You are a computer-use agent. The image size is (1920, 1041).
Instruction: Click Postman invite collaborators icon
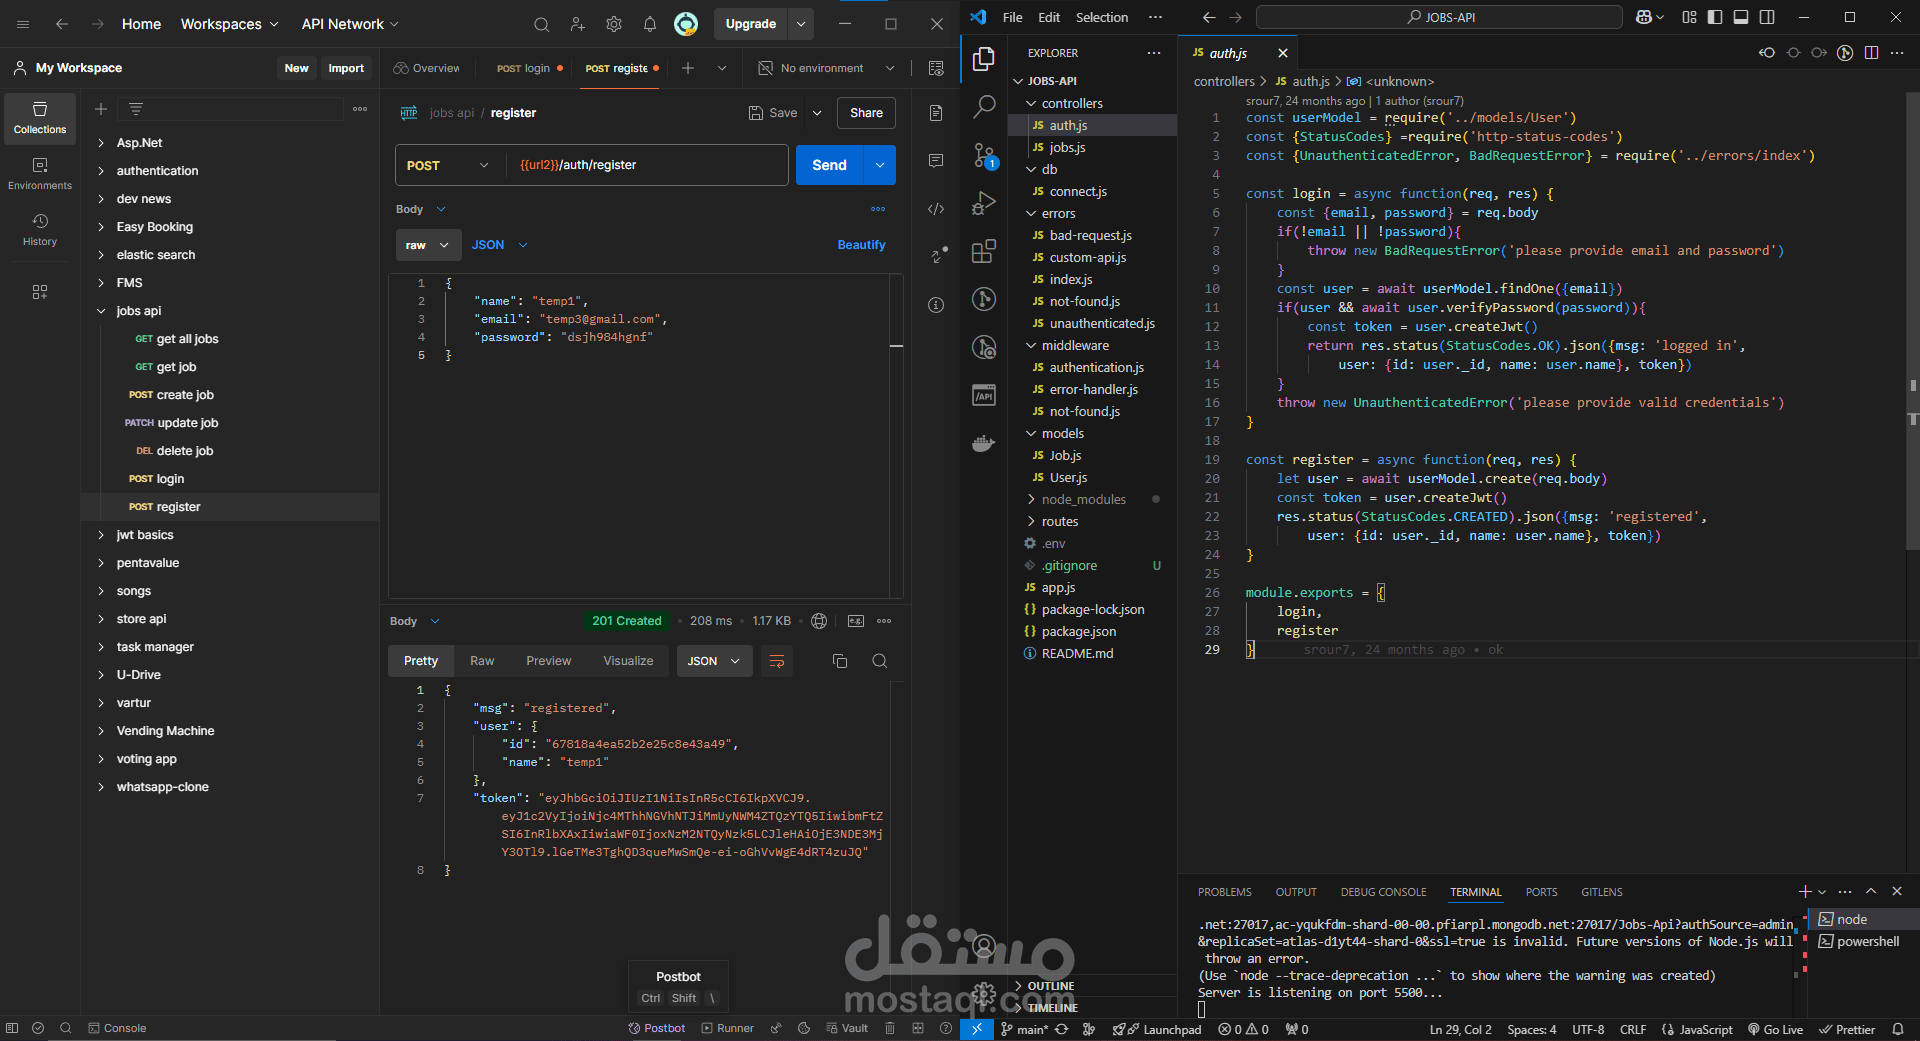(578, 24)
